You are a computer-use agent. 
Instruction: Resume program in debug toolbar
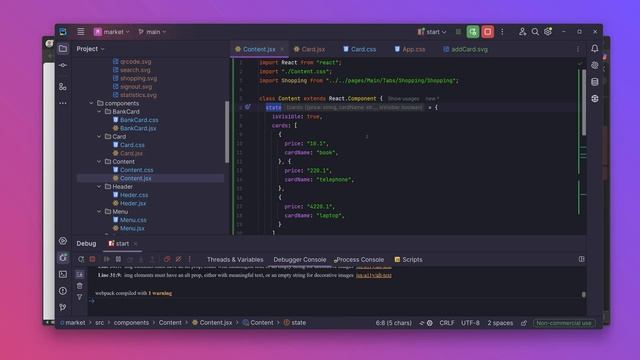pyautogui.click(x=107, y=259)
